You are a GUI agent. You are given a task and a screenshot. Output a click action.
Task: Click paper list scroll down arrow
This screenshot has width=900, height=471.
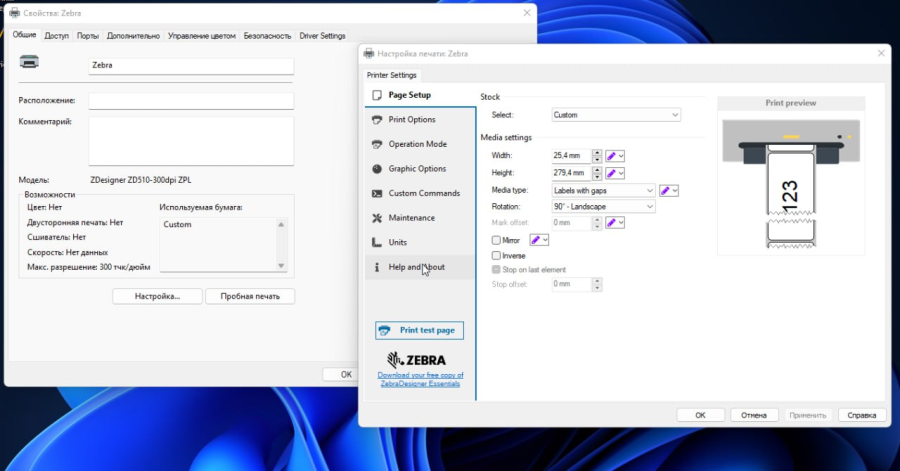click(281, 266)
